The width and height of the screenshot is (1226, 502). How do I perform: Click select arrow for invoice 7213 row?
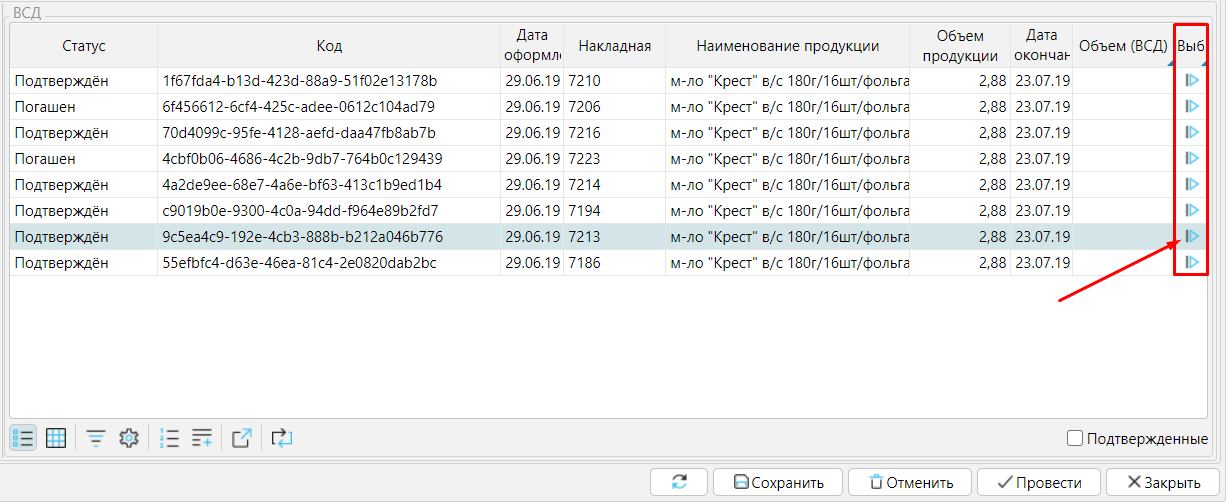(x=1190, y=236)
